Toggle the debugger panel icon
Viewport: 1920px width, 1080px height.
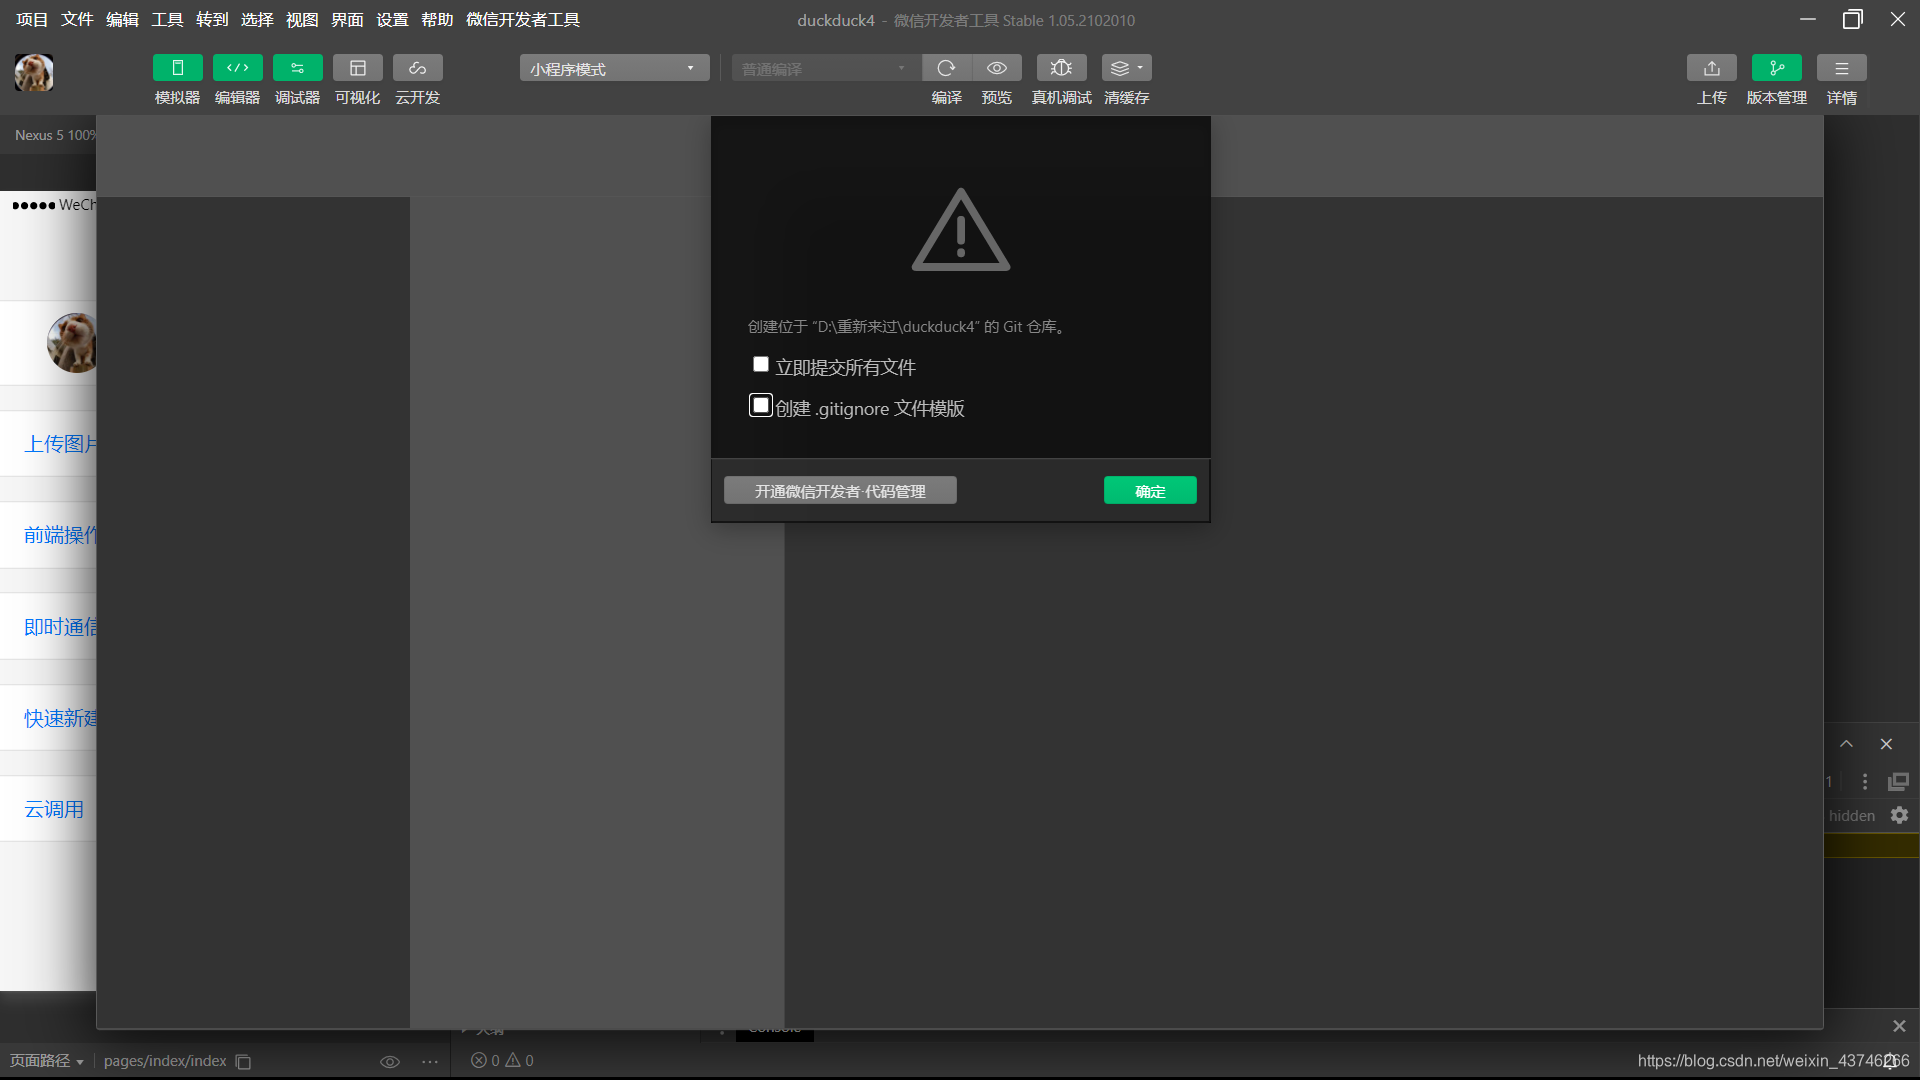pyautogui.click(x=298, y=68)
